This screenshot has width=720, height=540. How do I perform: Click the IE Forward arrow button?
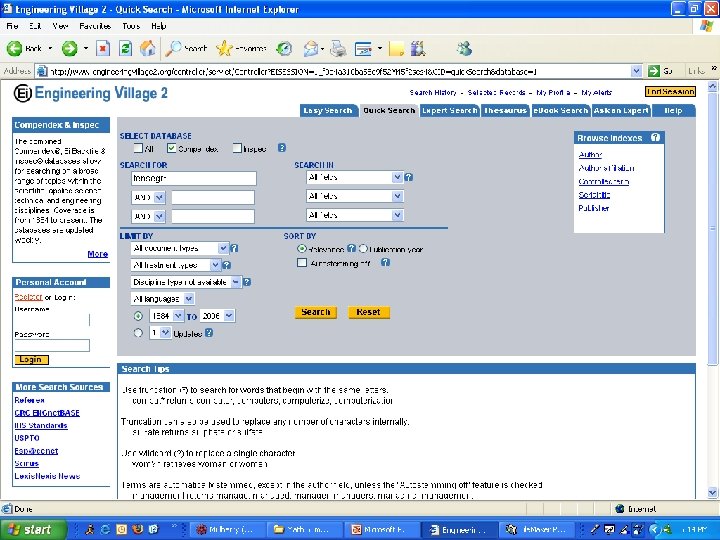(70, 48)
